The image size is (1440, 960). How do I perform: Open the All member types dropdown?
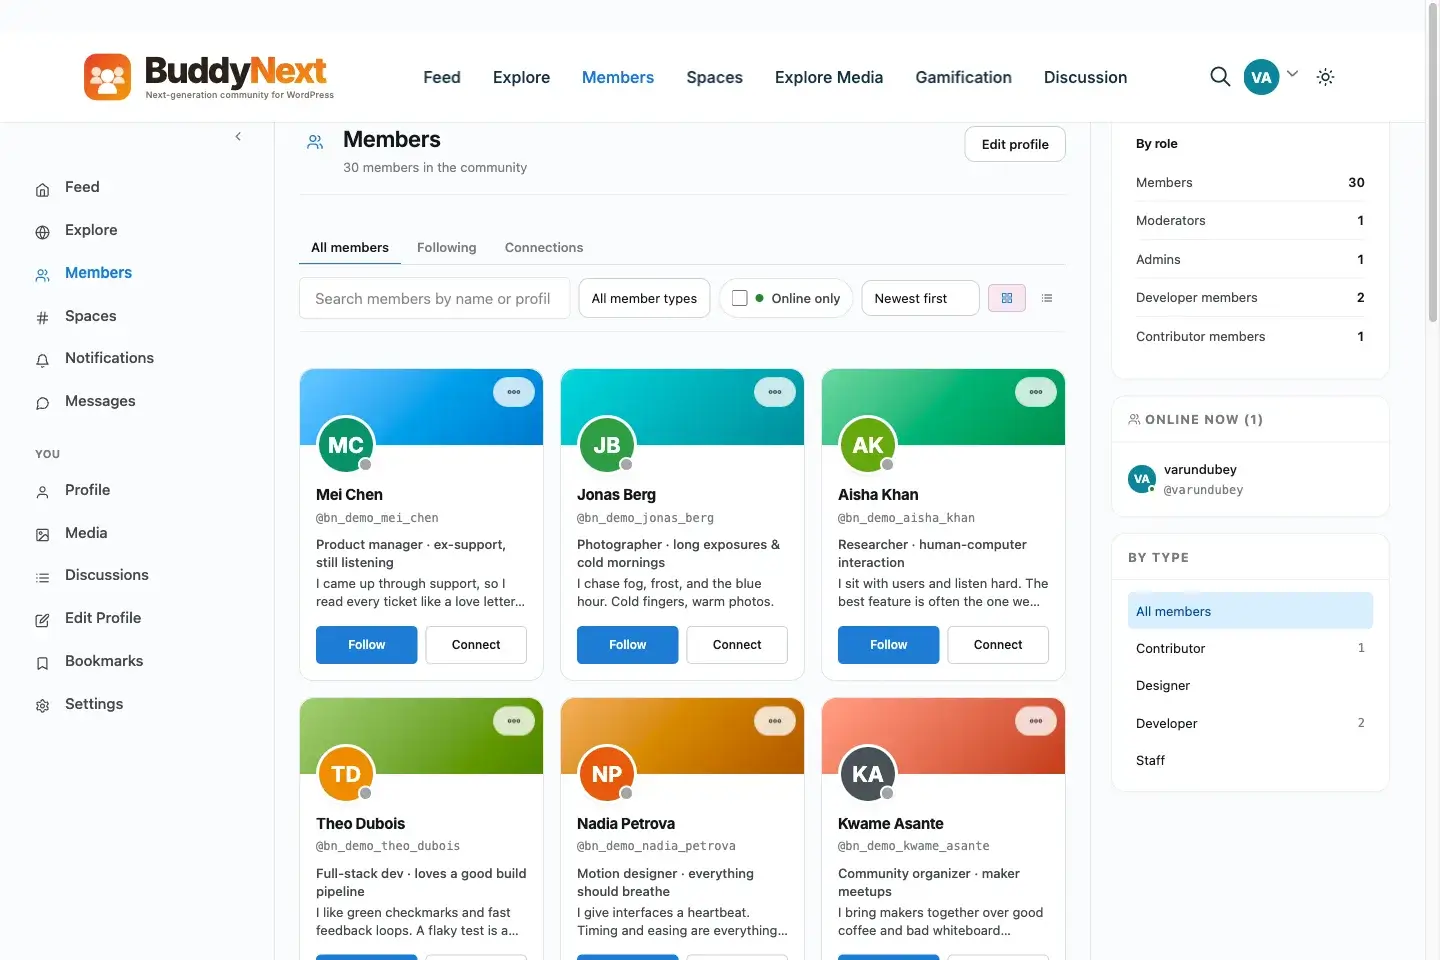[x=644, y=298]
